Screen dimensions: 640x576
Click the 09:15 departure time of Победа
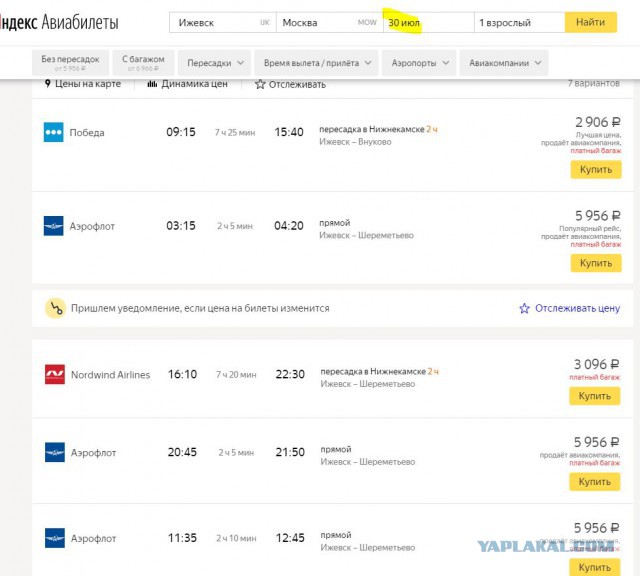coord(181,132)
